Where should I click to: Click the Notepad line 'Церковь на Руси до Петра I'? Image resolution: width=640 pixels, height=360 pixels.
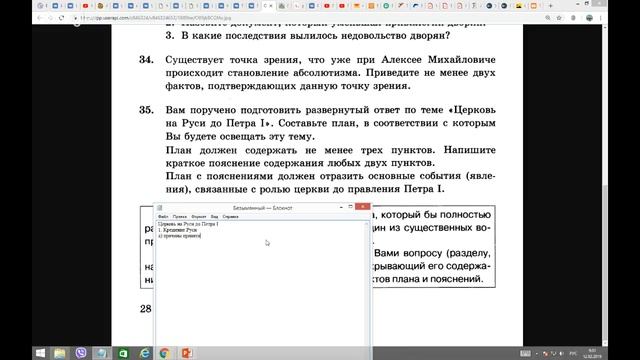[x=188, y=224]
